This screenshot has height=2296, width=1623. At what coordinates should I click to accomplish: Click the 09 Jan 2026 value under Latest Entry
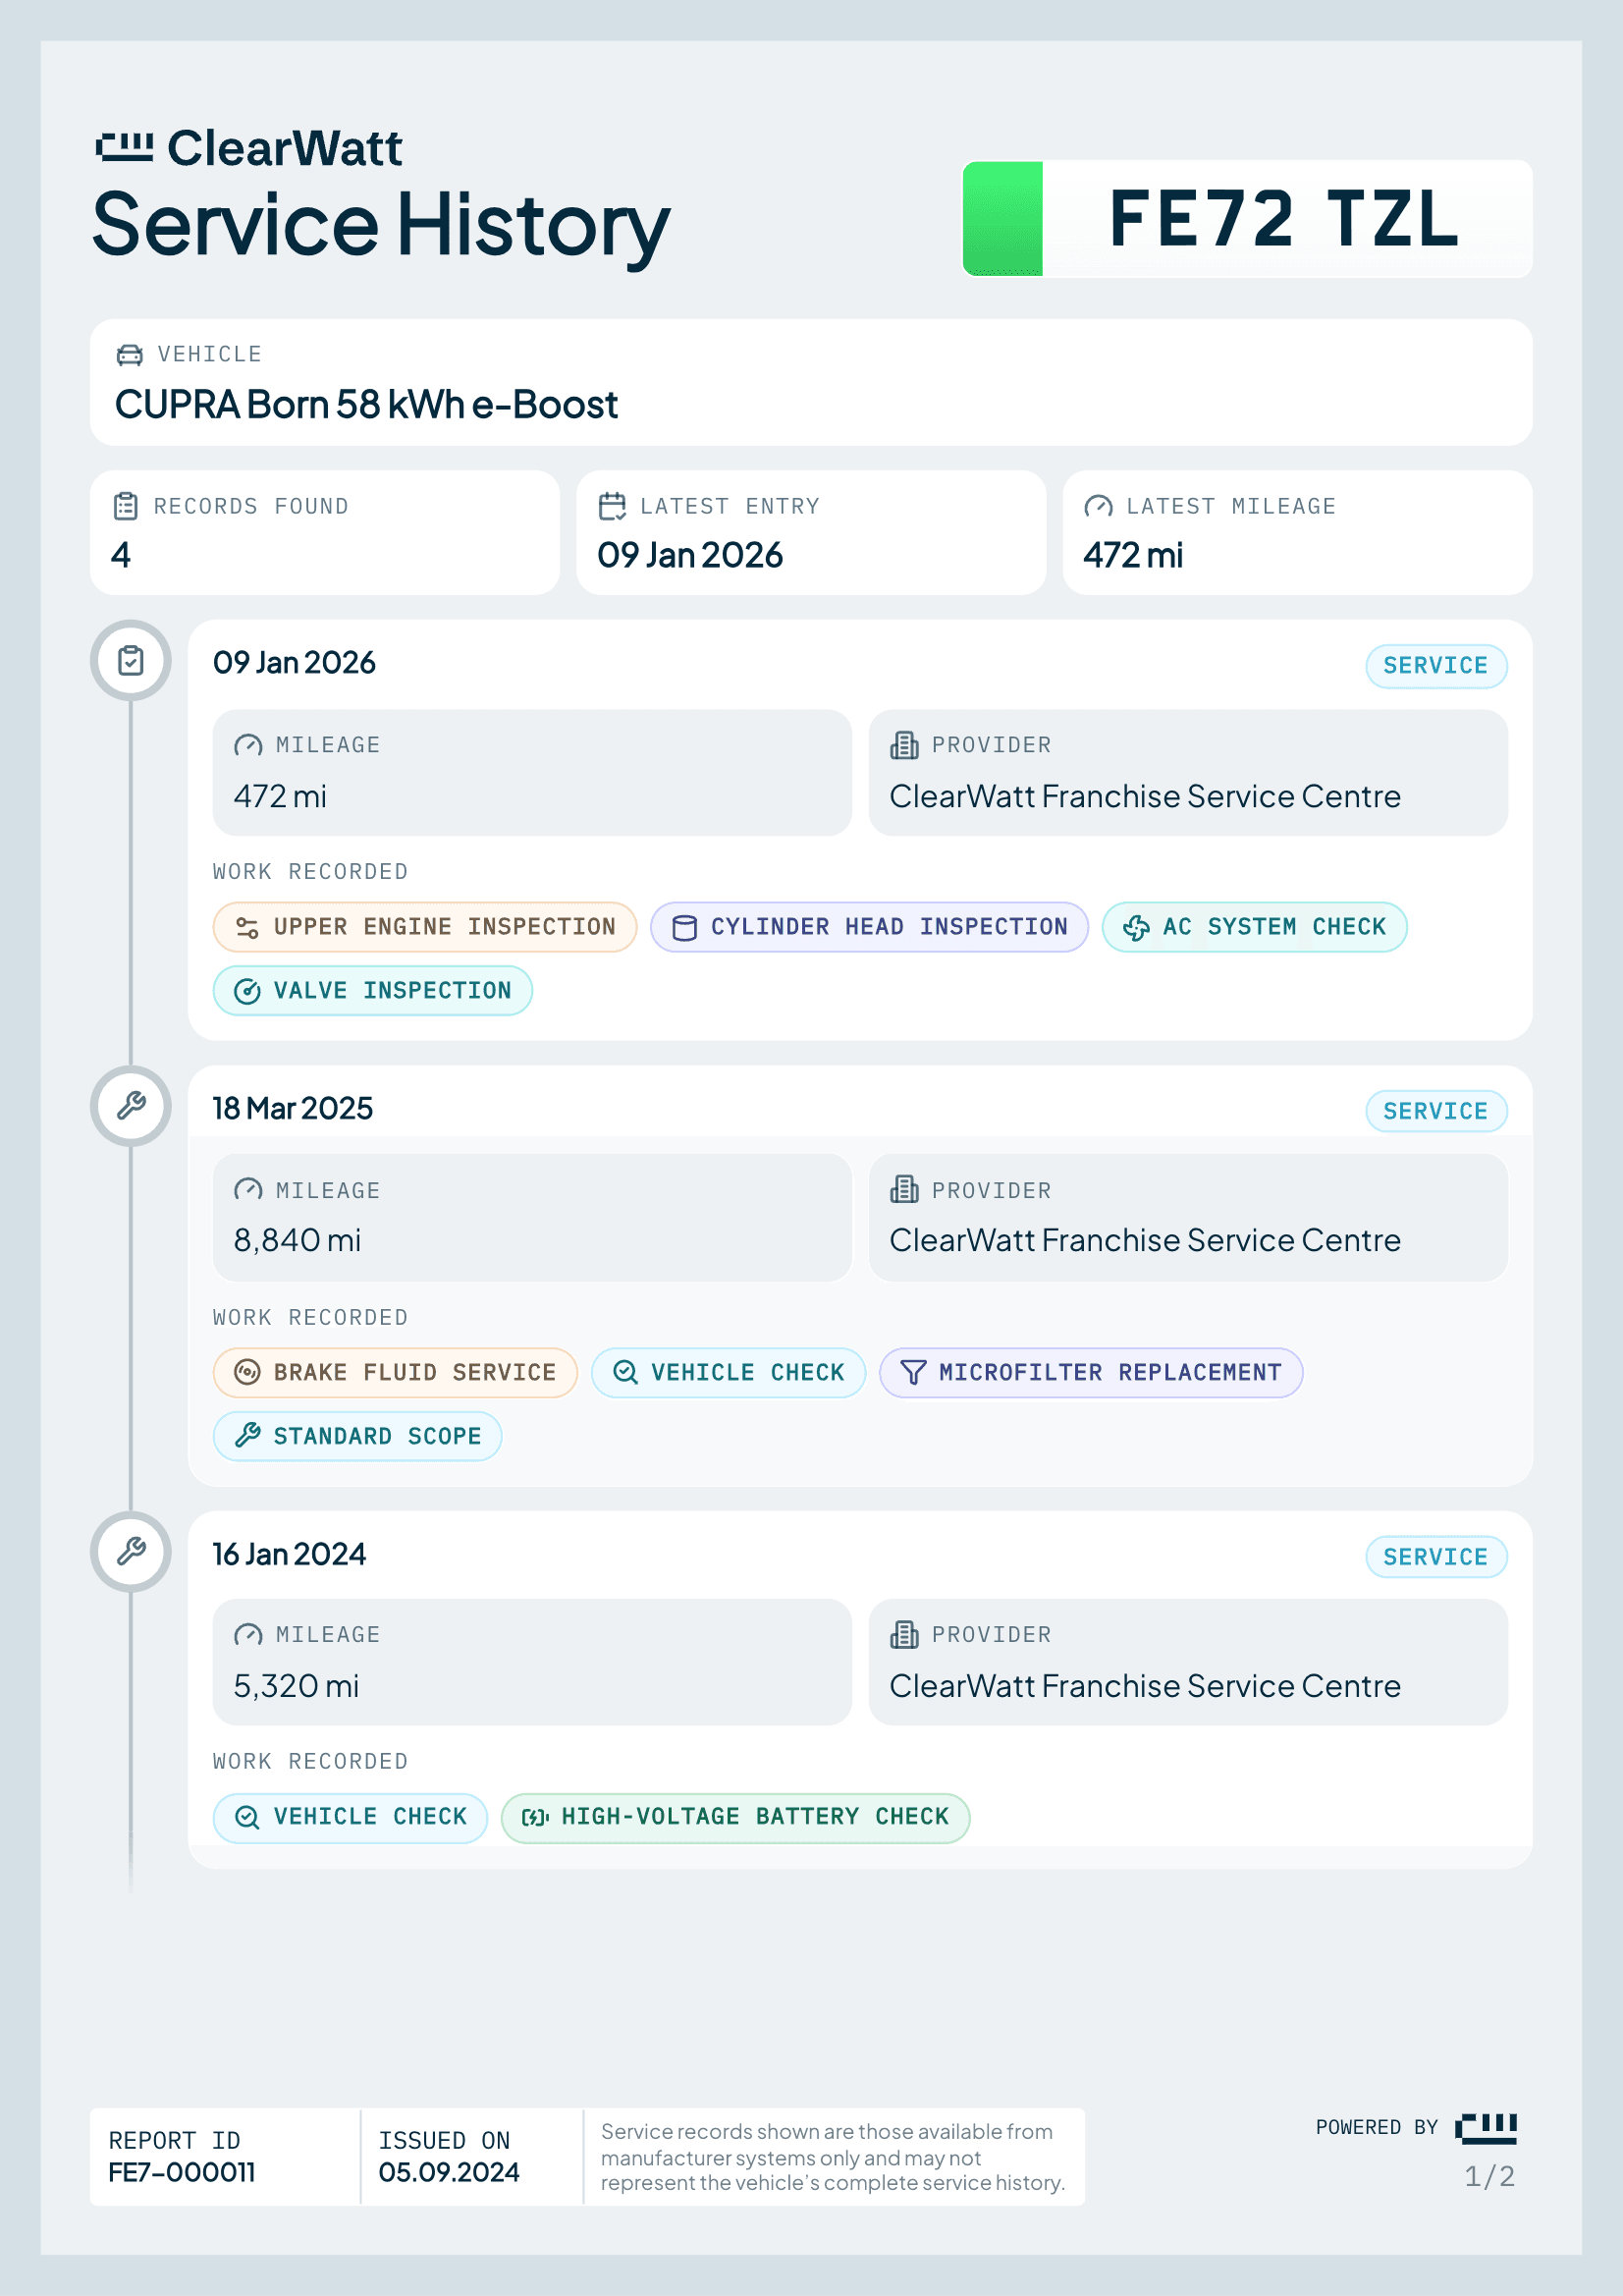690,556
